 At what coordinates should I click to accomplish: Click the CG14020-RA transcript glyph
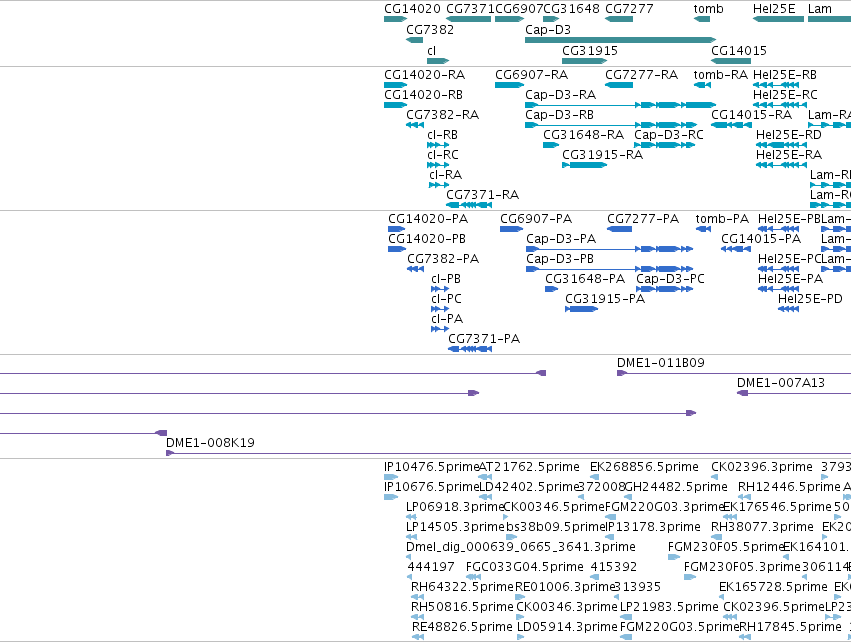coord(395,85)
